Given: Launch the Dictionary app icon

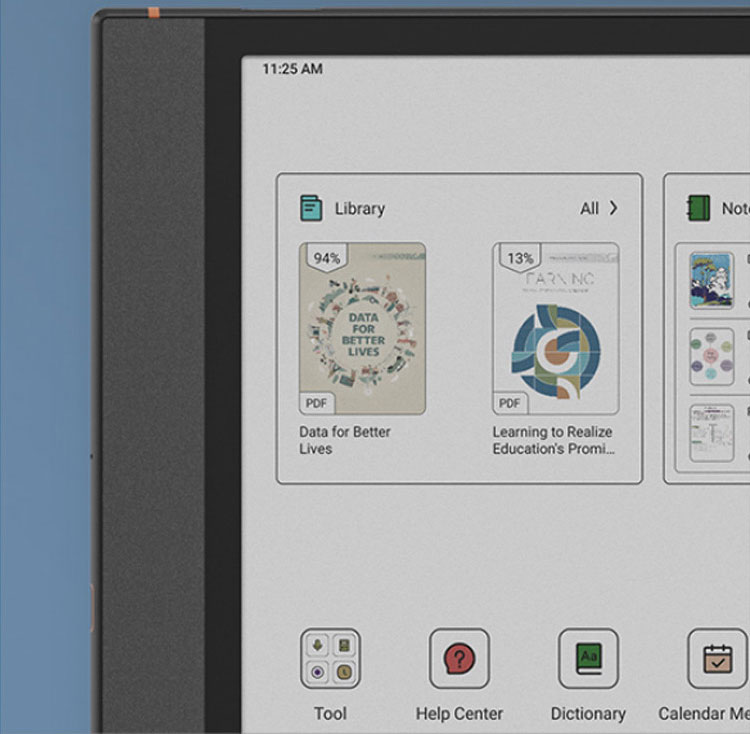Looking at the screenshot, I should [x=588, y=658].
